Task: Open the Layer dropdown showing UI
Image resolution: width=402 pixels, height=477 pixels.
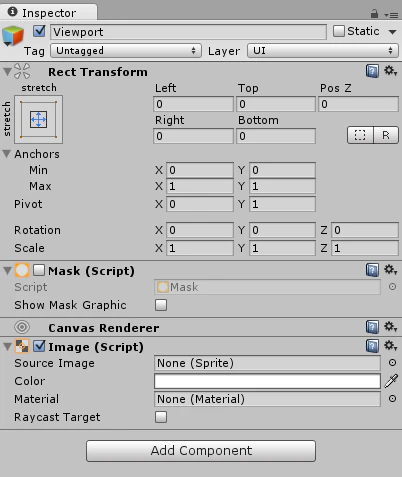Action: [323, 51]
